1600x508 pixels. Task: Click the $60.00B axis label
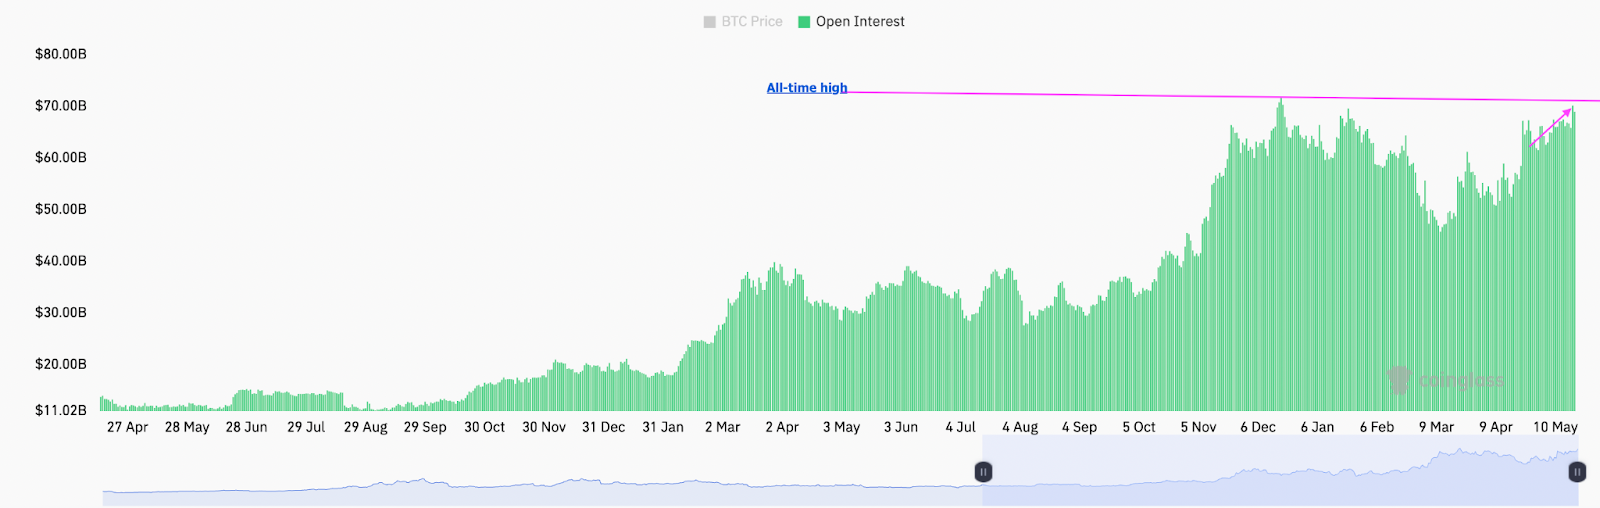[61, 157]
